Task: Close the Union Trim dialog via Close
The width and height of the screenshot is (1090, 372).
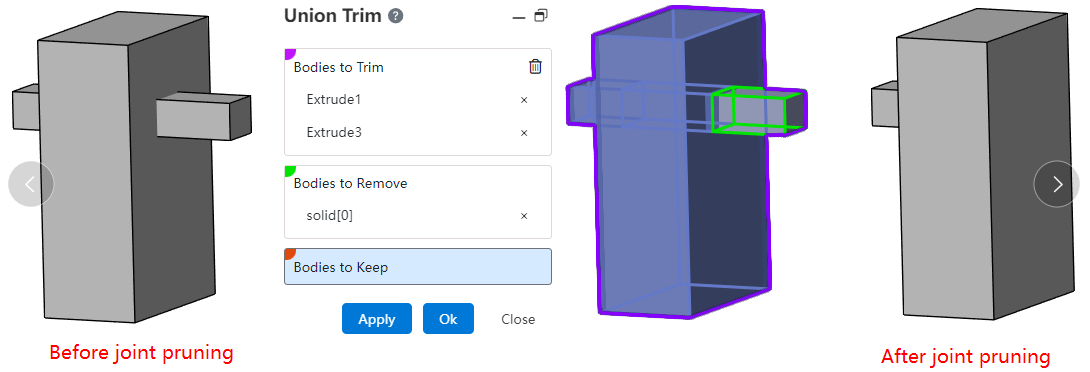Action: 518,319
